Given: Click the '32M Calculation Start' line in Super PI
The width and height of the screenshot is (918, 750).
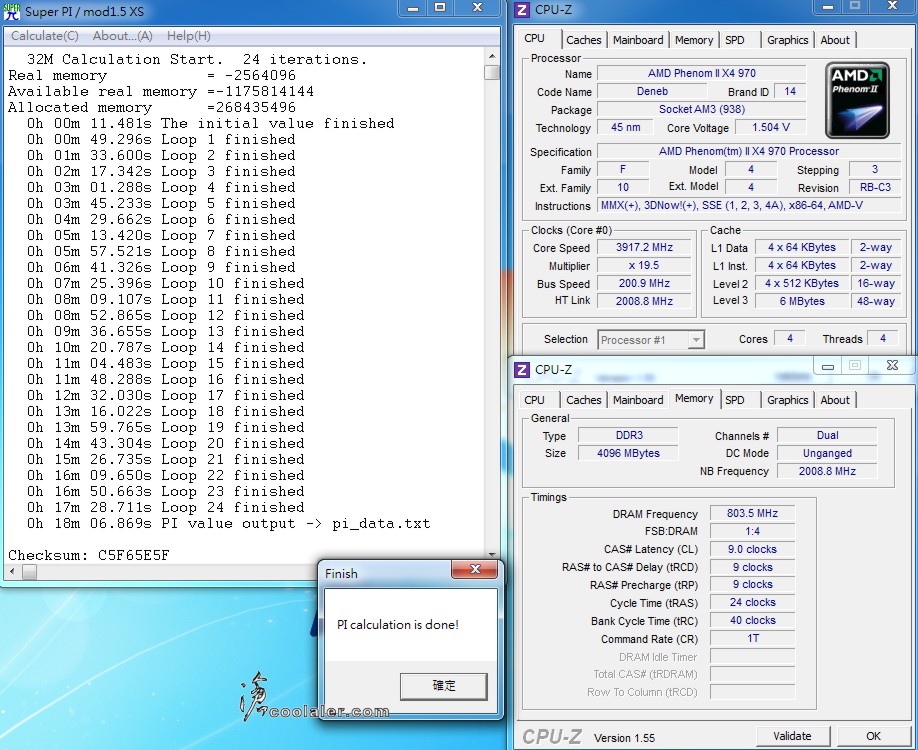Looking at the screenshot, I should point(197,59).
